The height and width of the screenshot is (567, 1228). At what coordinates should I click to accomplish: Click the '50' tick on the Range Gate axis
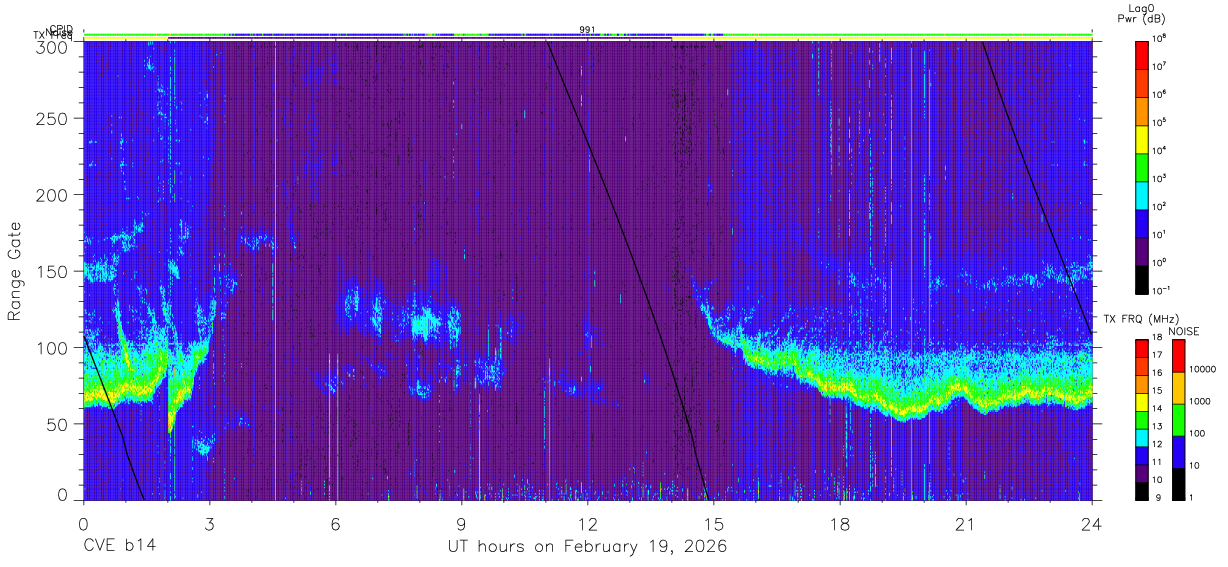(58, 423)
